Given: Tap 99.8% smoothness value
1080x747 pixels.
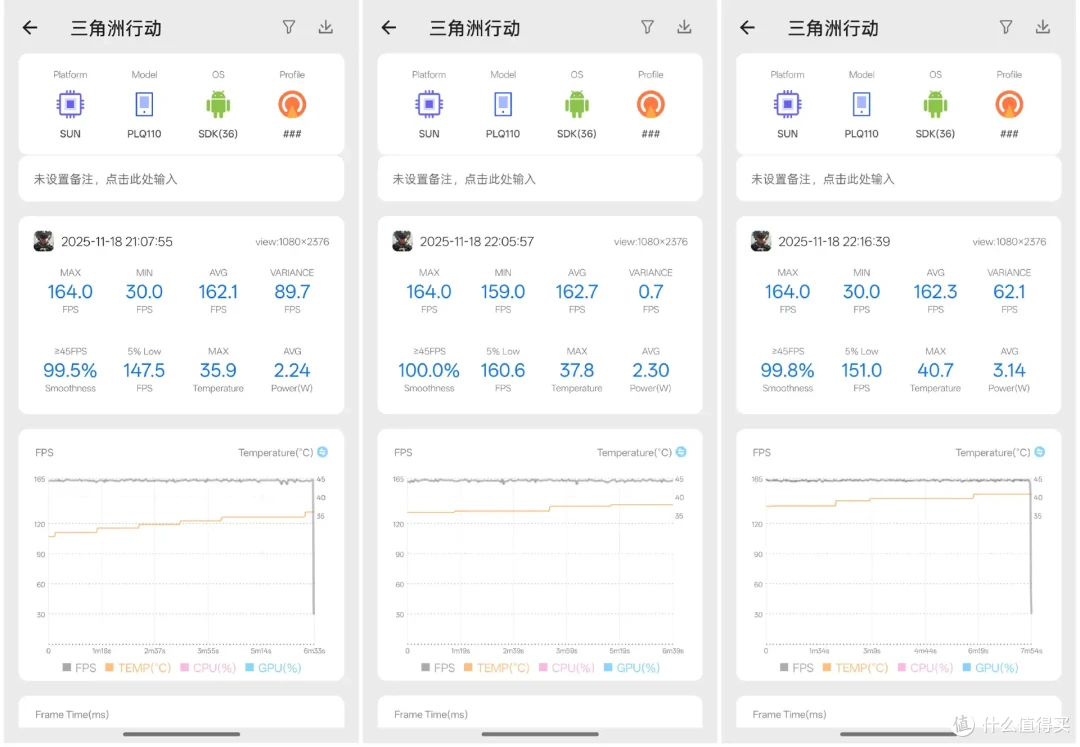Looking at the screenshot, I should click(787, 370).
